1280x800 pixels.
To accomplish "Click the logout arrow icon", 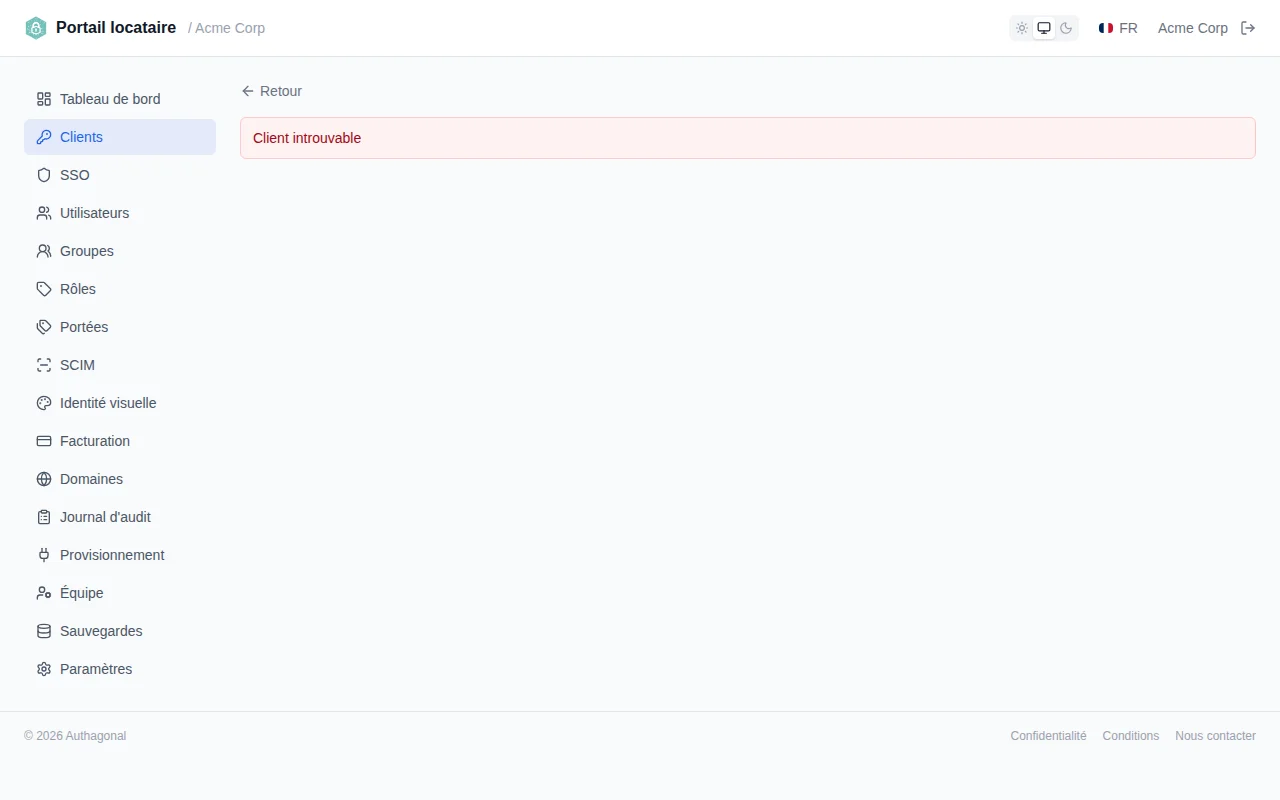I will (x=1248, y=28).
